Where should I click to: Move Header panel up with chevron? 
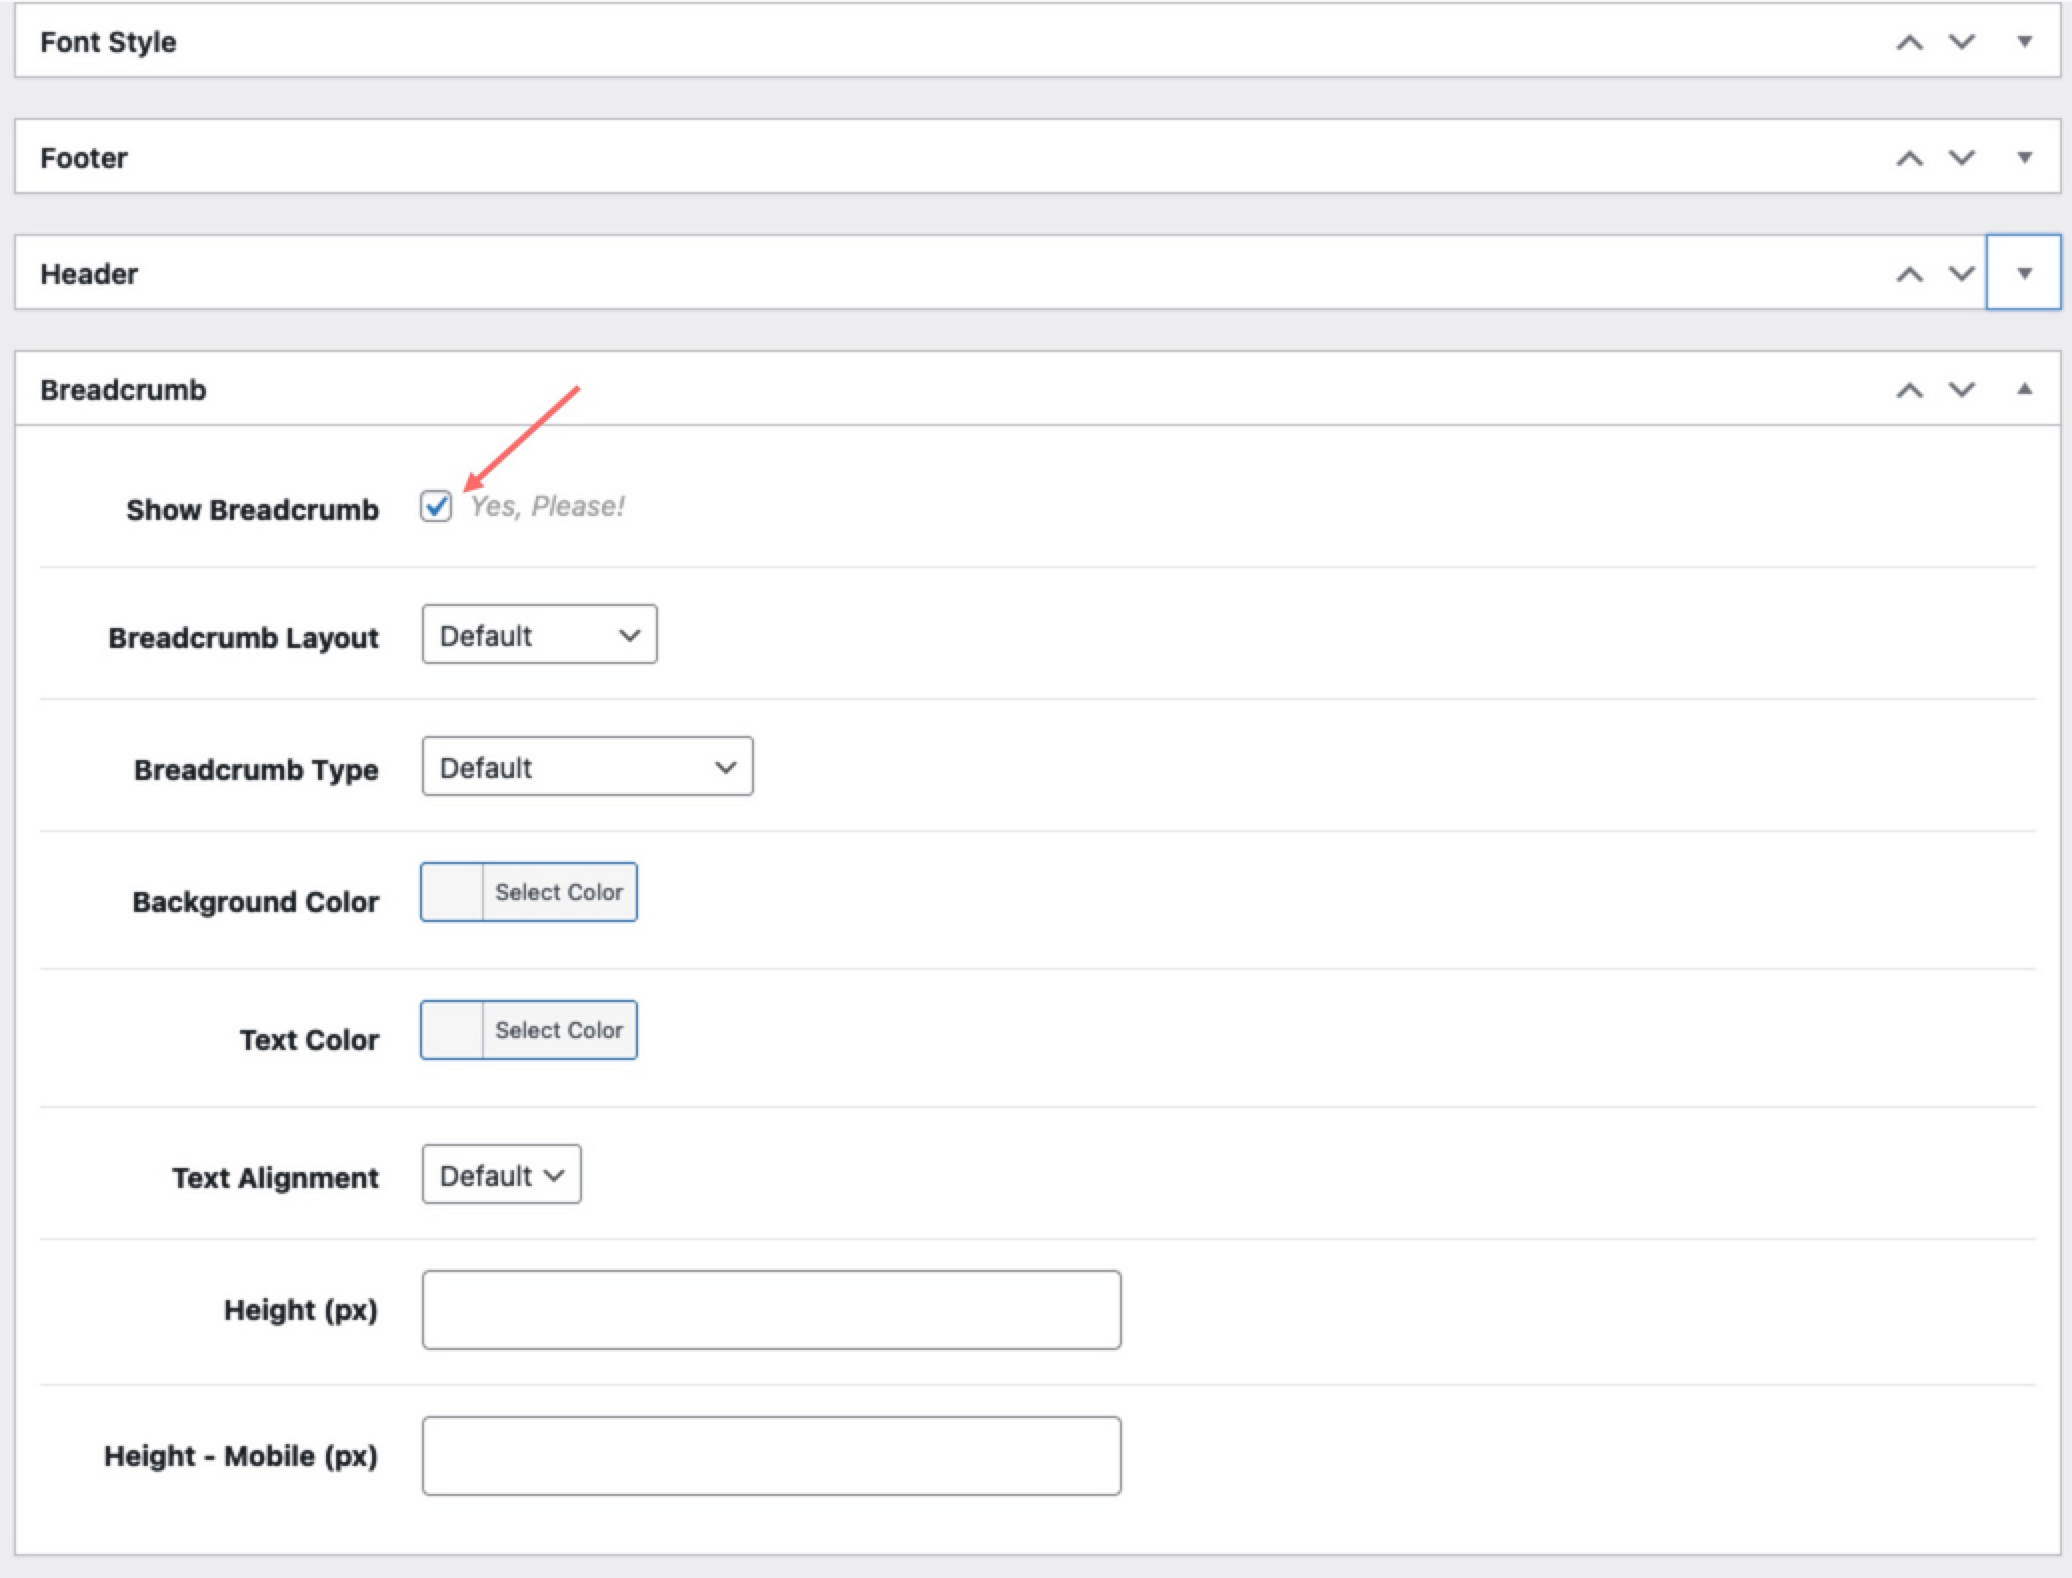tap(1909, 274)
